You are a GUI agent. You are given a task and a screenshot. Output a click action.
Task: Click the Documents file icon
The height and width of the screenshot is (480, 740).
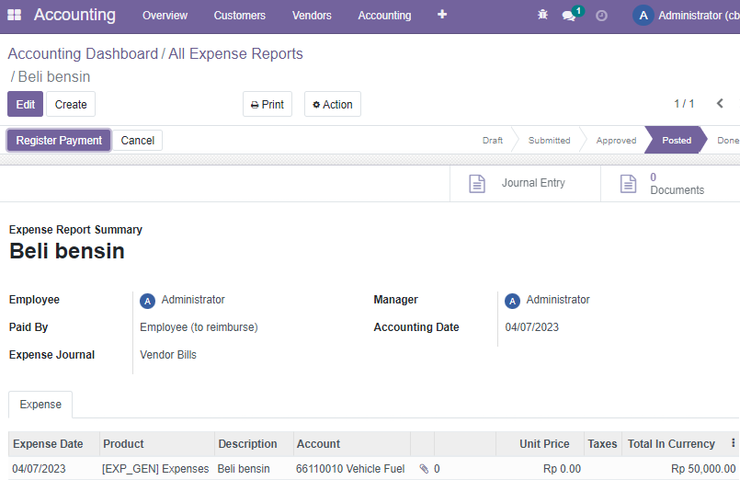[628, 184]
